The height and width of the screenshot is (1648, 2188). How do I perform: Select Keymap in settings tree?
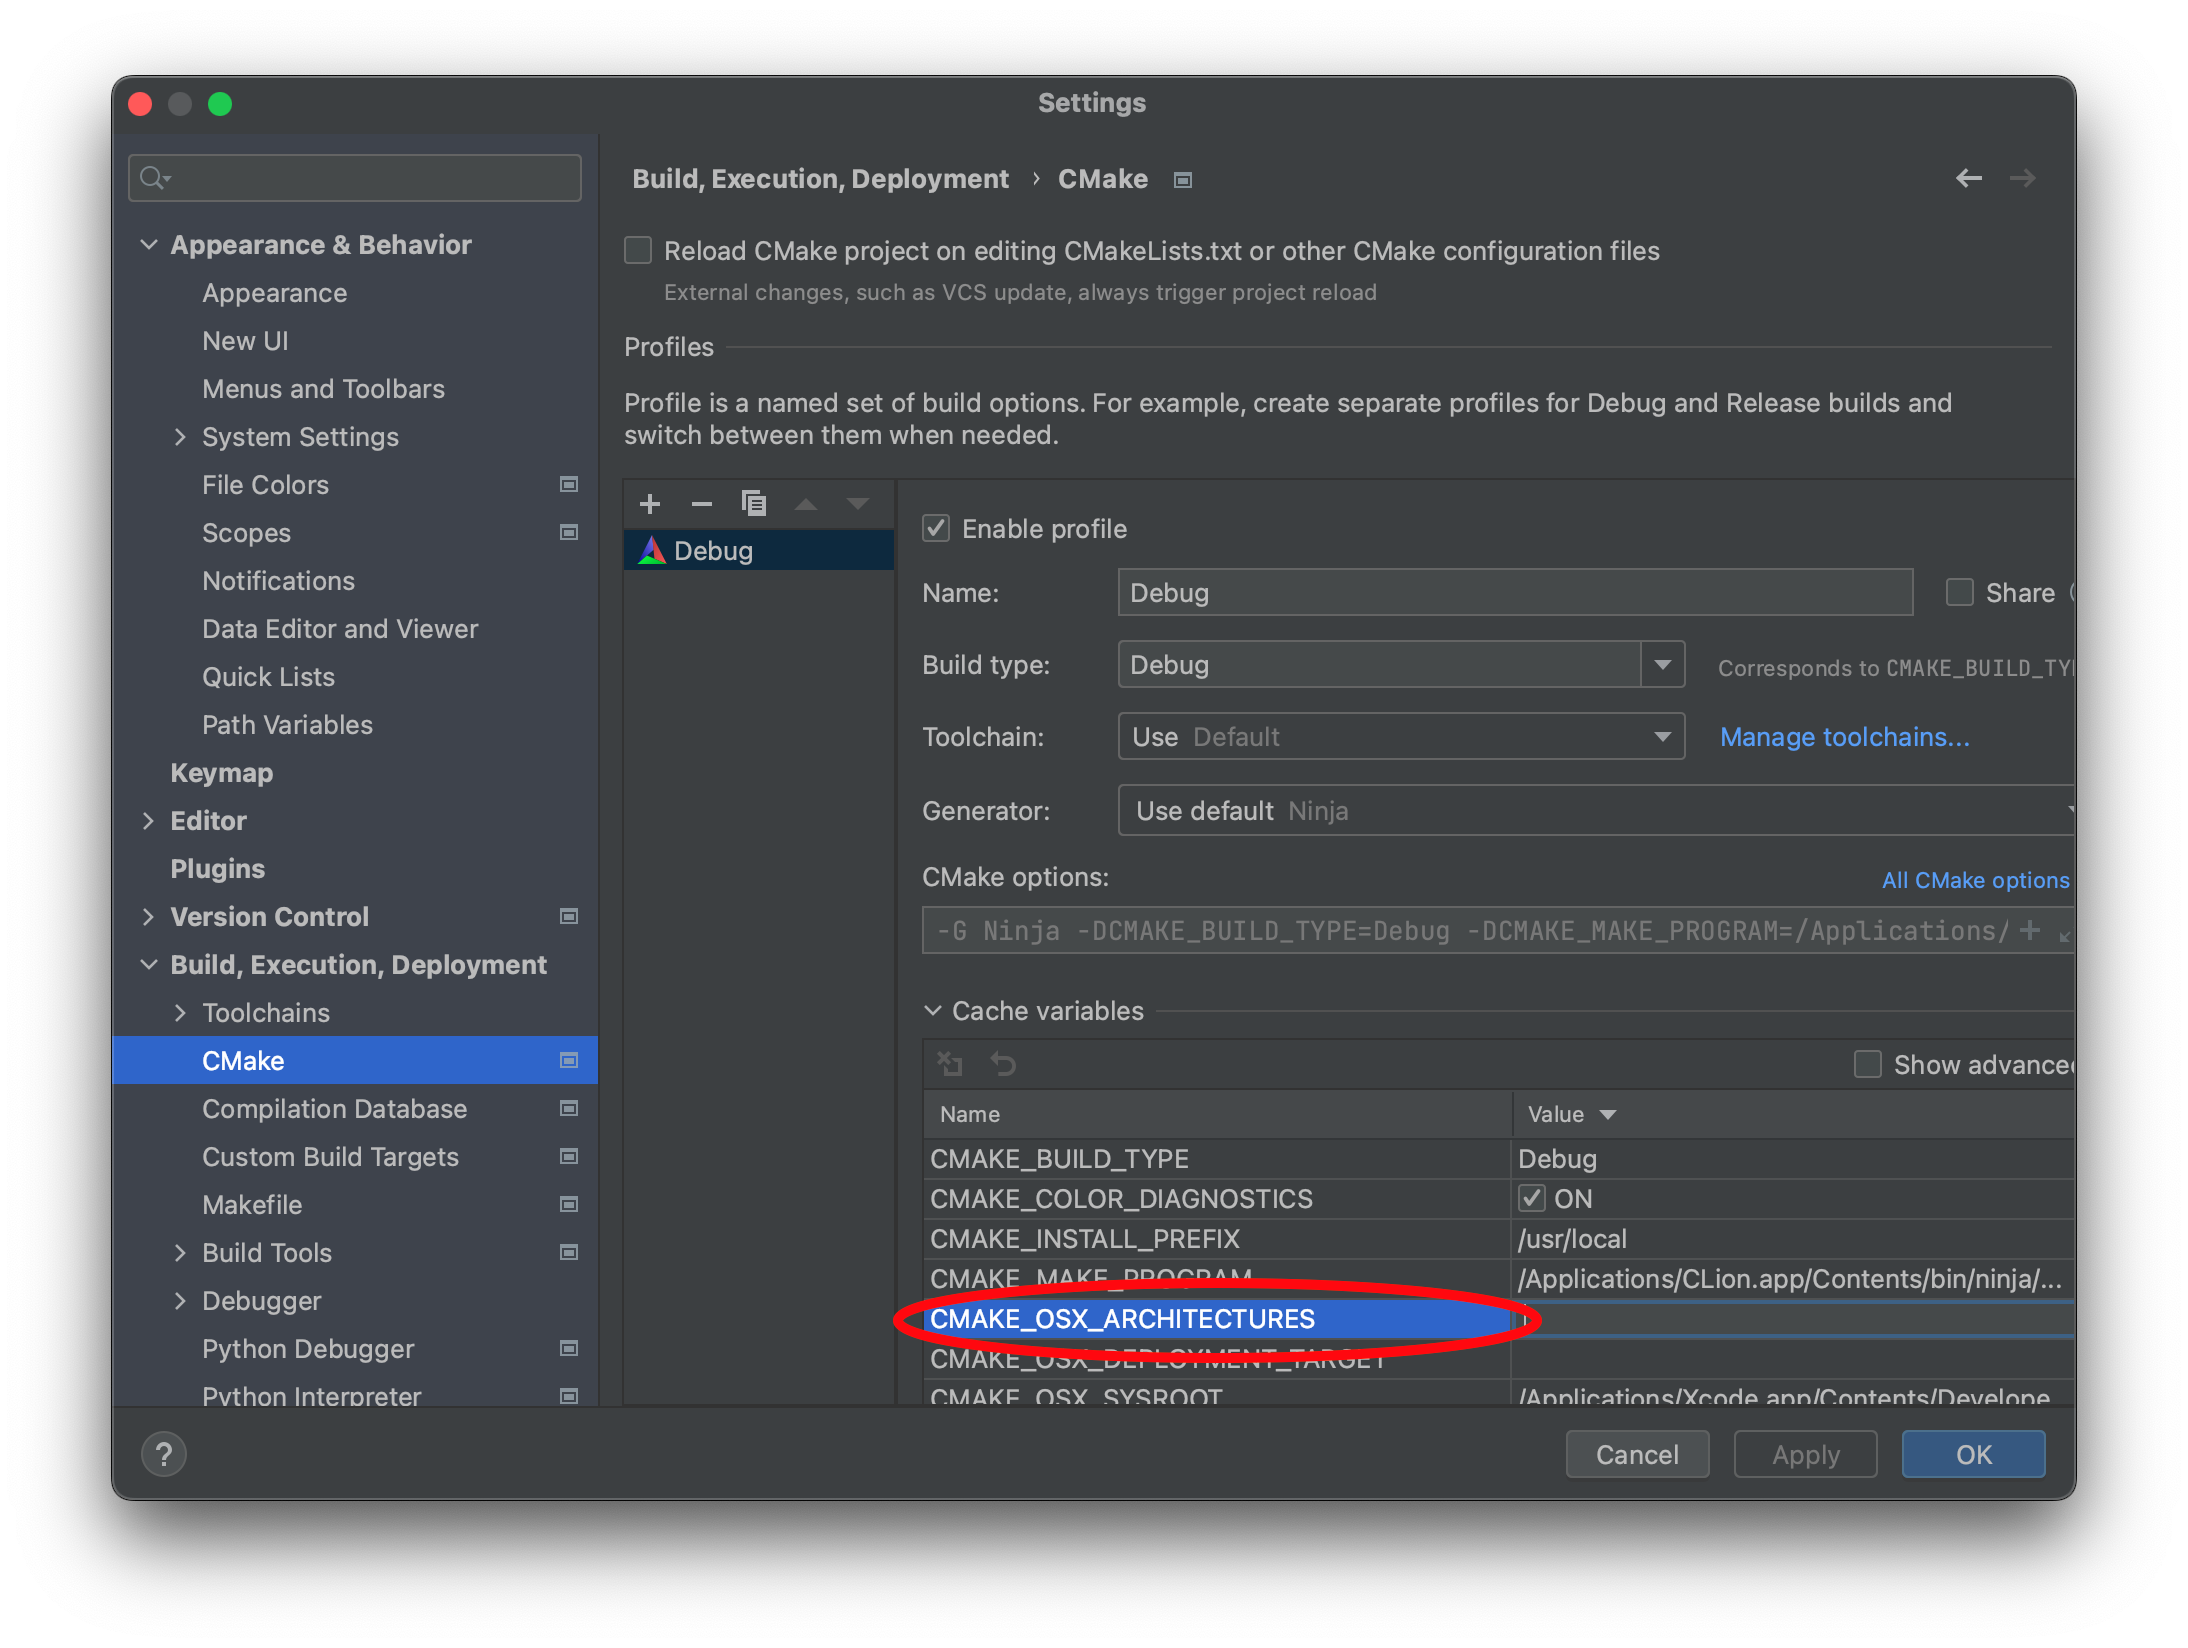point(222,773)
